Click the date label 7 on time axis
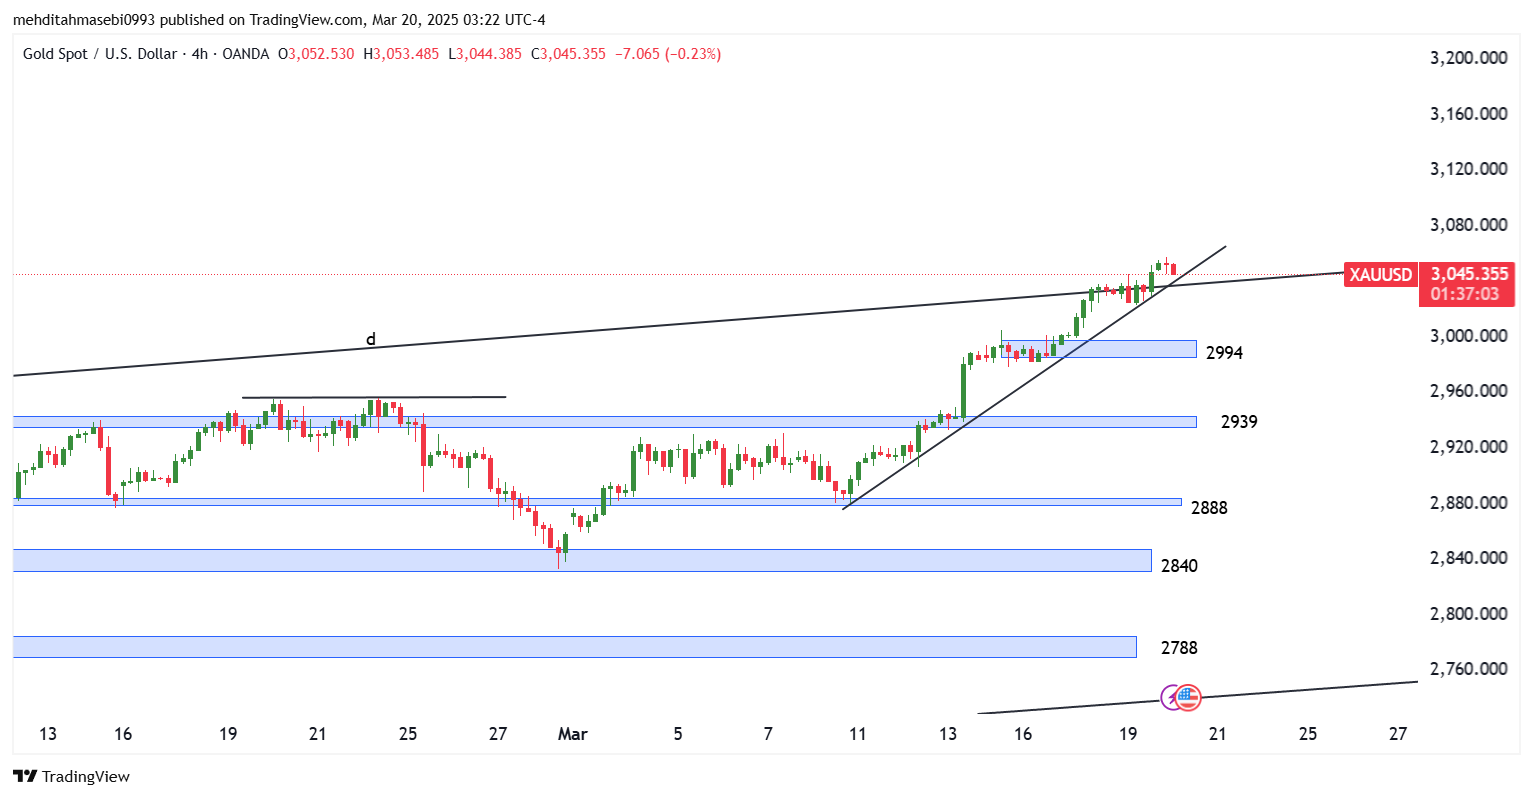Screen dimensions: 1533x798 click(x=768, y=734)
